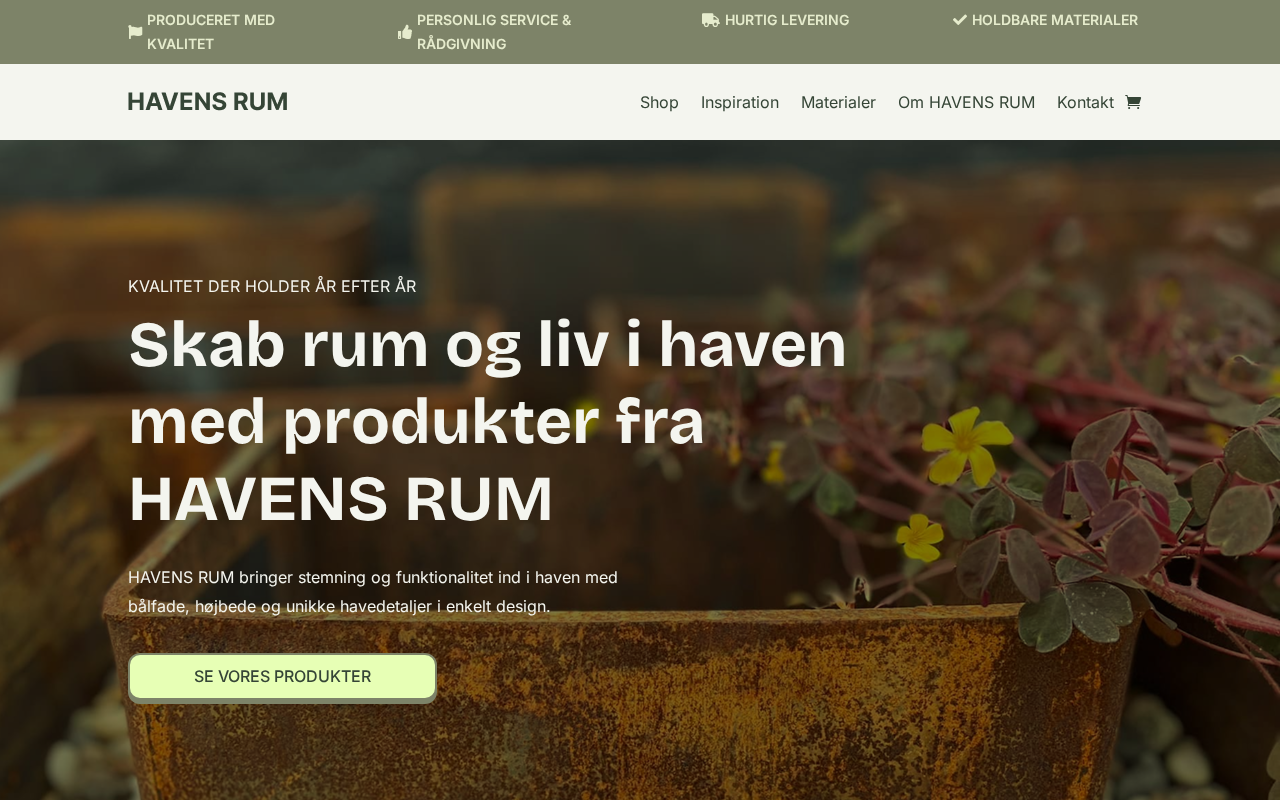Click the KVALITET DER HOLDER ÅR tagline
This screenshot has width=1280, height=800.
pyautogui.click(x=272, y=286)
